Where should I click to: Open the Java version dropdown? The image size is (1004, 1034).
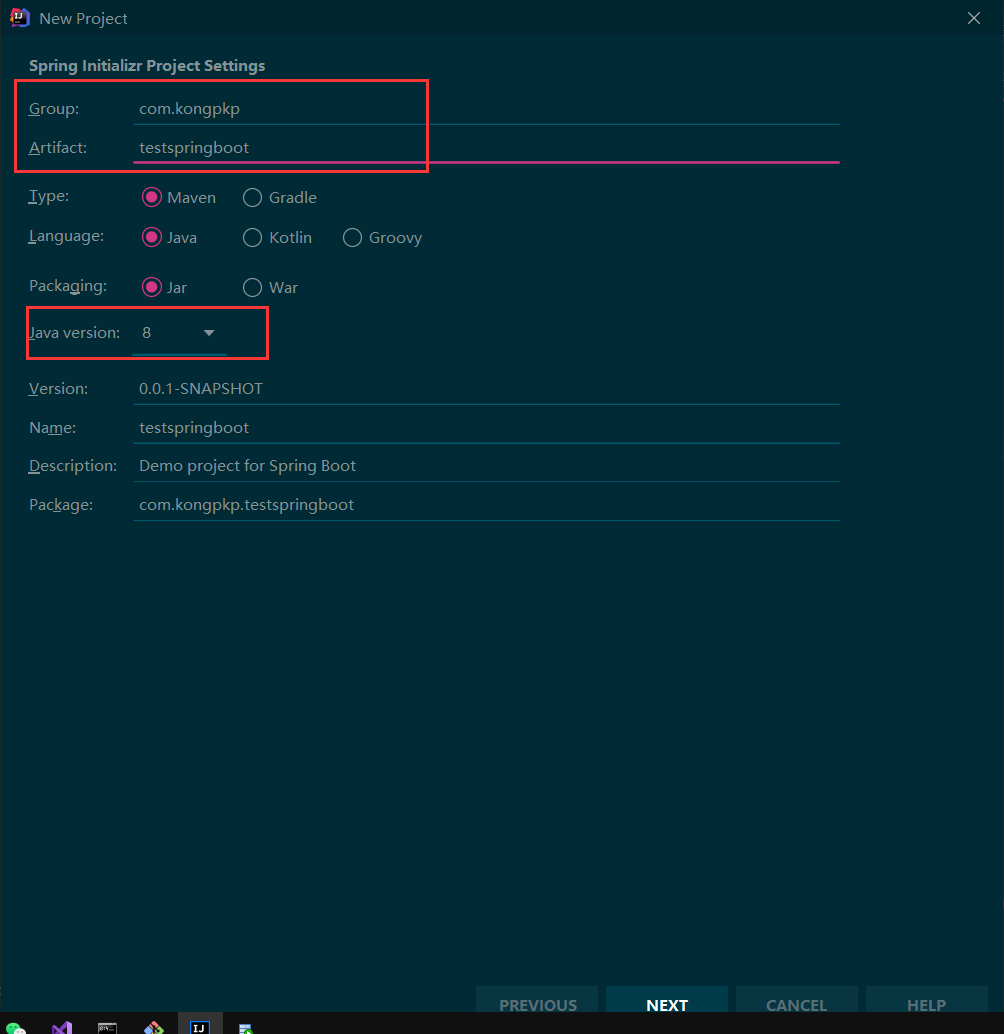pyautogui.click(x=179, y=333)
